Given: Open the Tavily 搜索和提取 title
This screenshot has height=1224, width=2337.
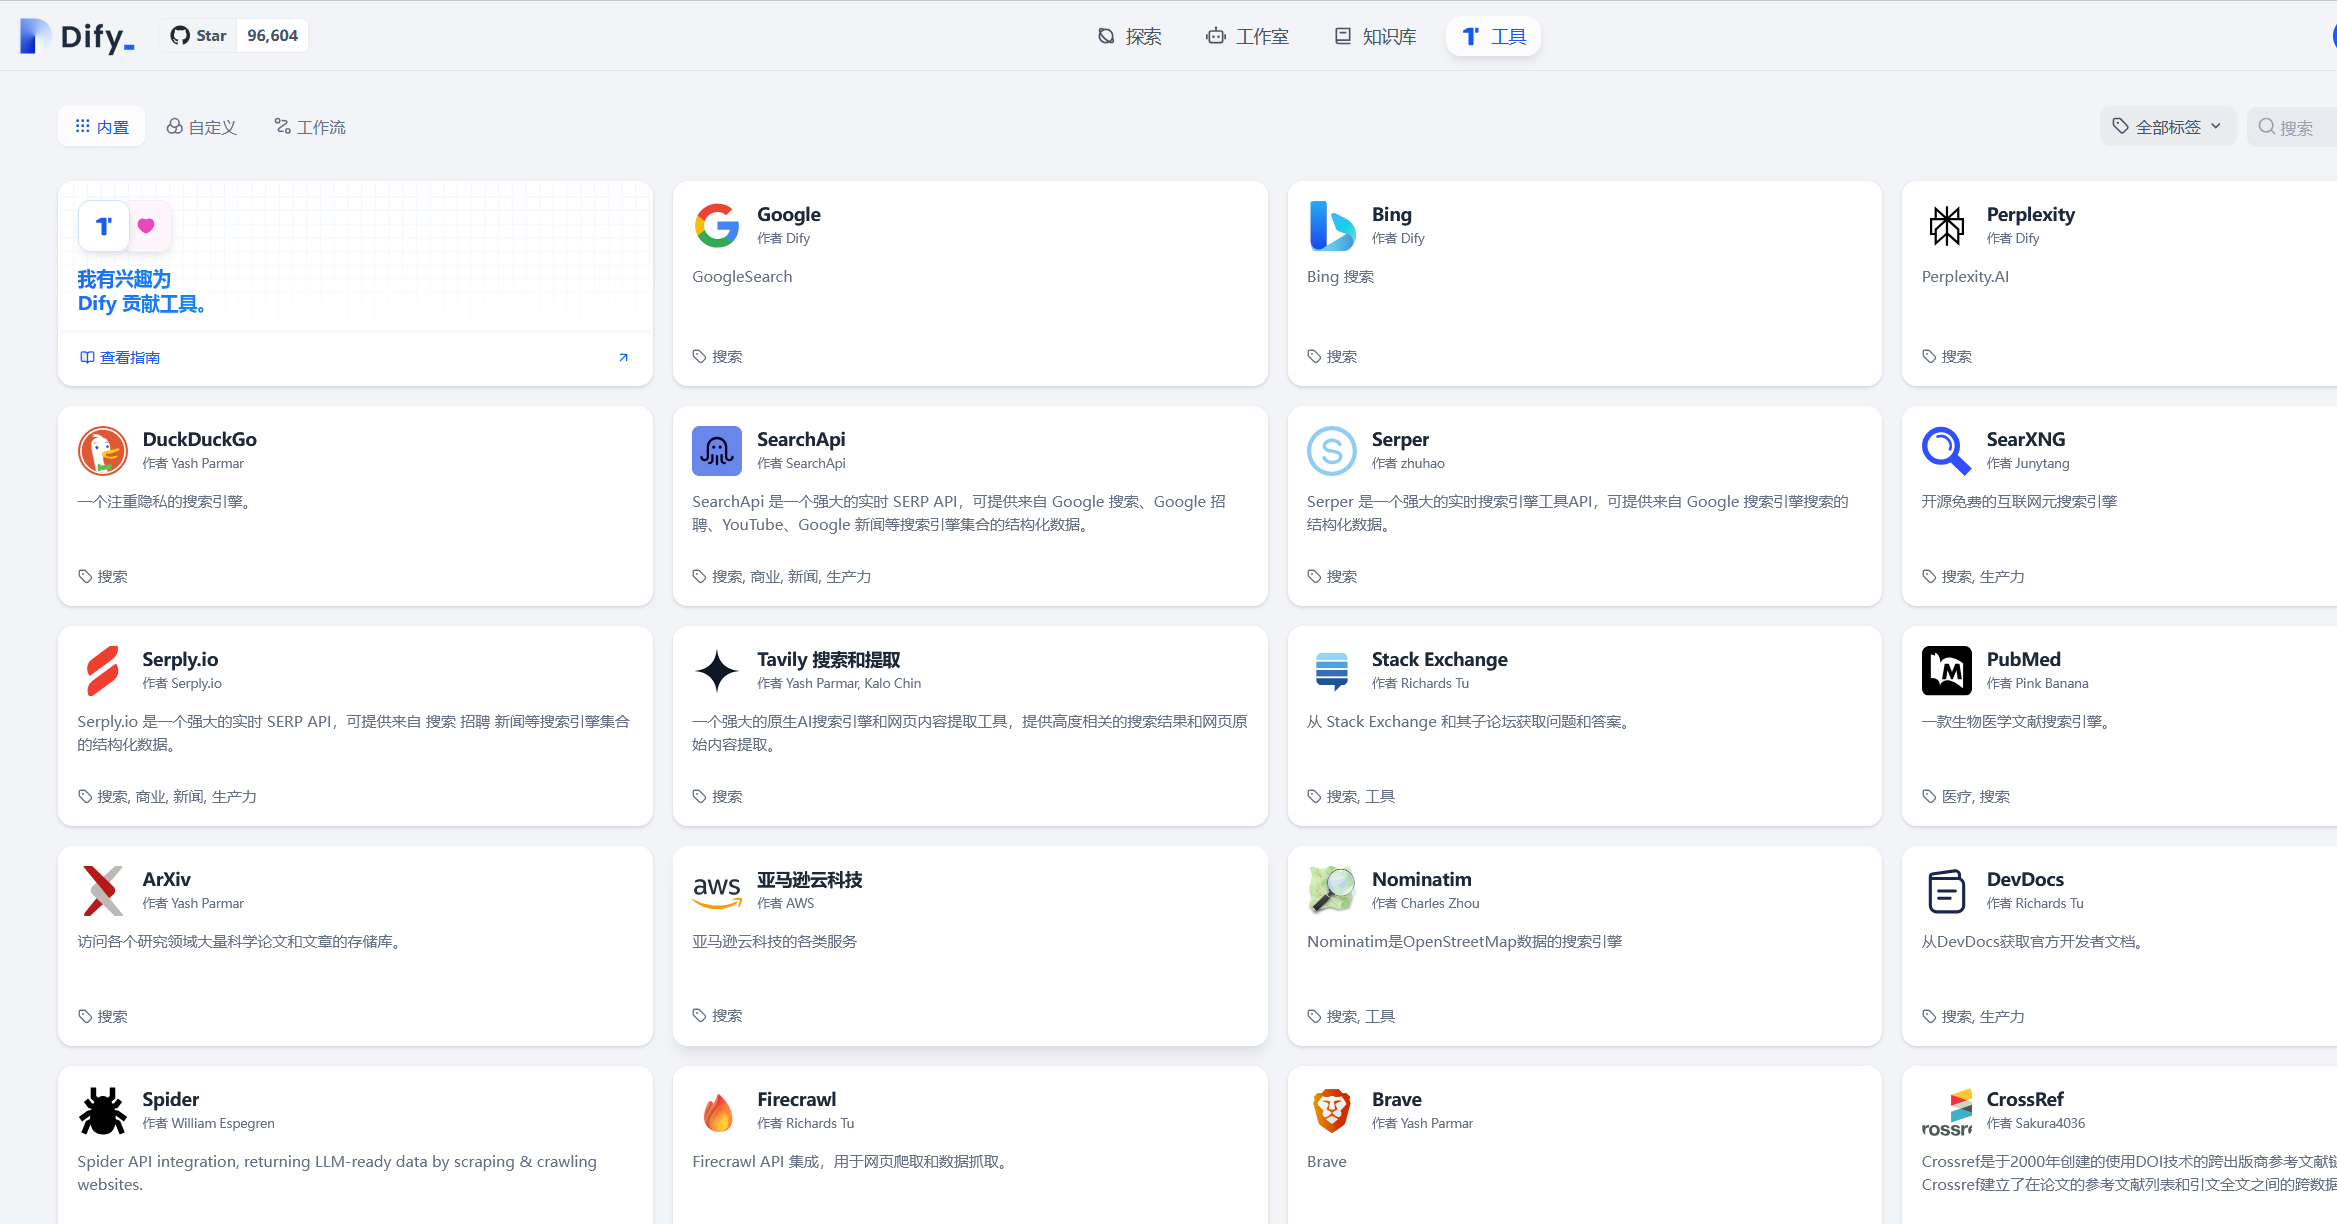Looking at the screenshot, I should (829, 659).
